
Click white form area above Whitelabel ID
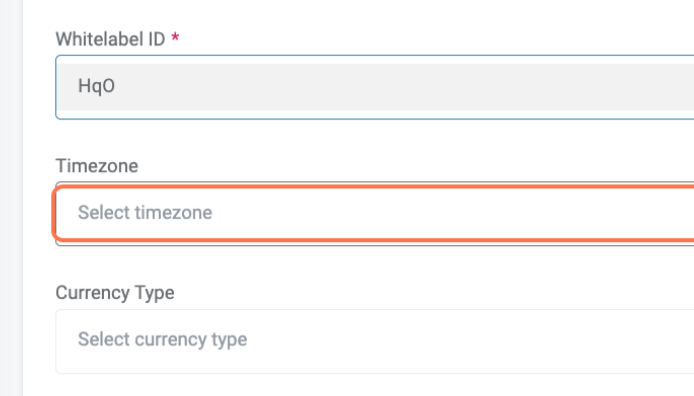[x=374, y=13]
